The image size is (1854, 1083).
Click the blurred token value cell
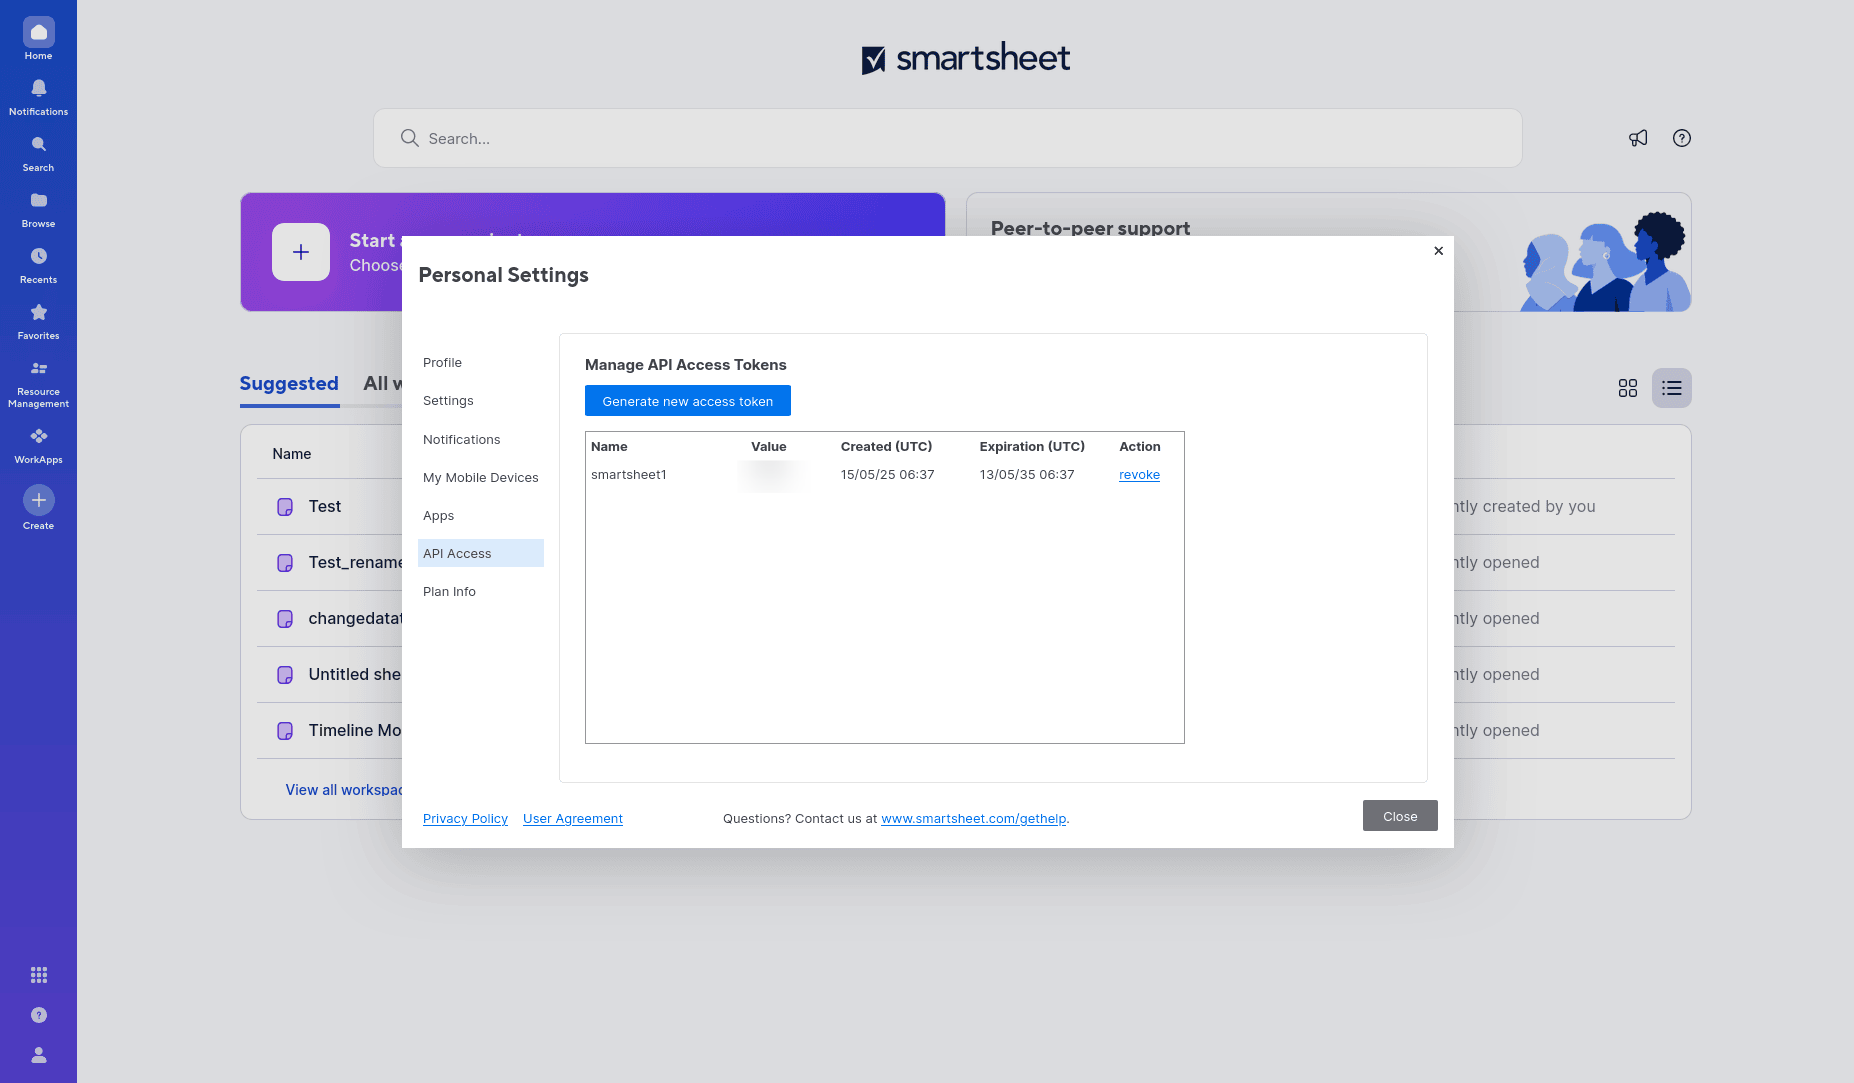772,475
